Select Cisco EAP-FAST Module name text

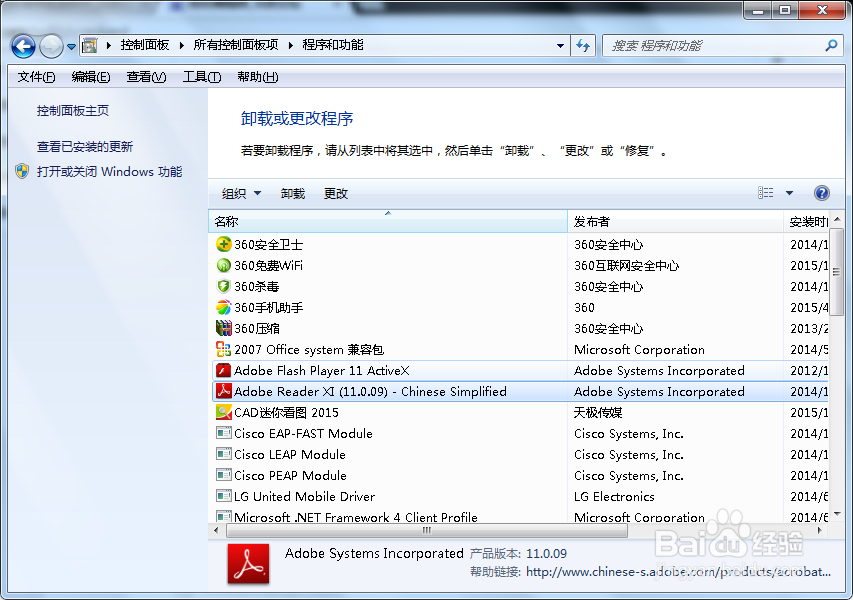(x=303, y=434)
